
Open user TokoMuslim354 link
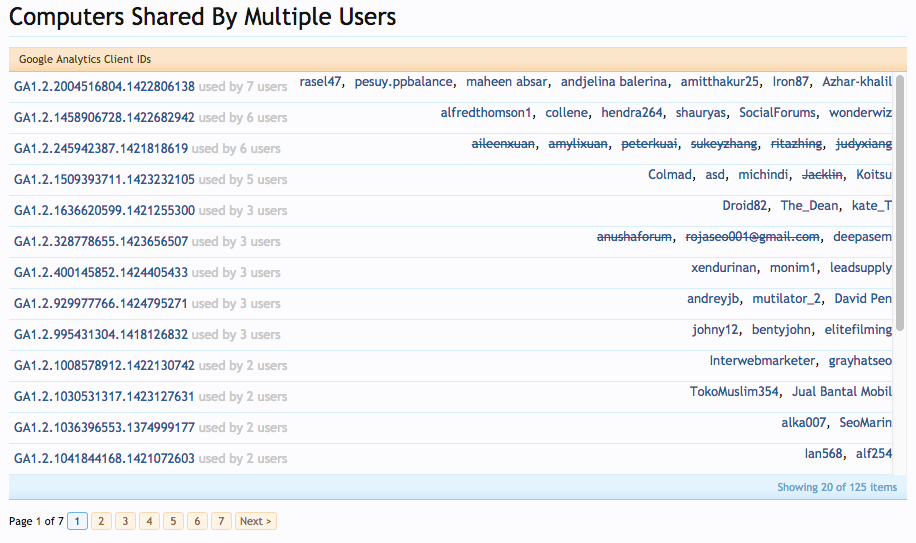tap(734, 391)
